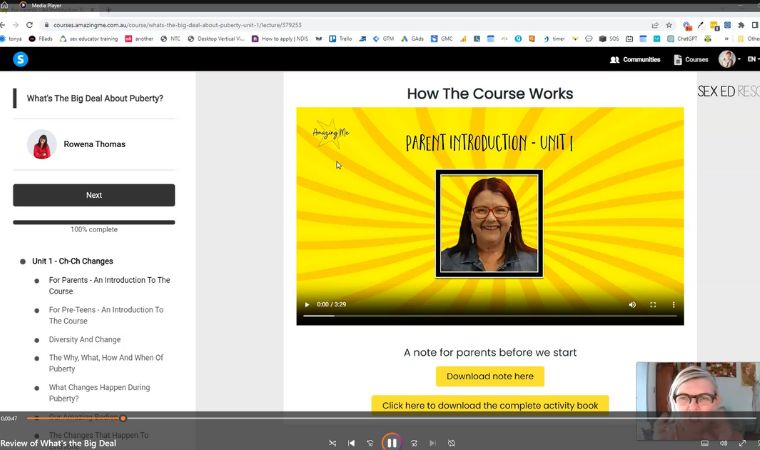
Task: Open the SOS bookmark
Action: (609, 39)
